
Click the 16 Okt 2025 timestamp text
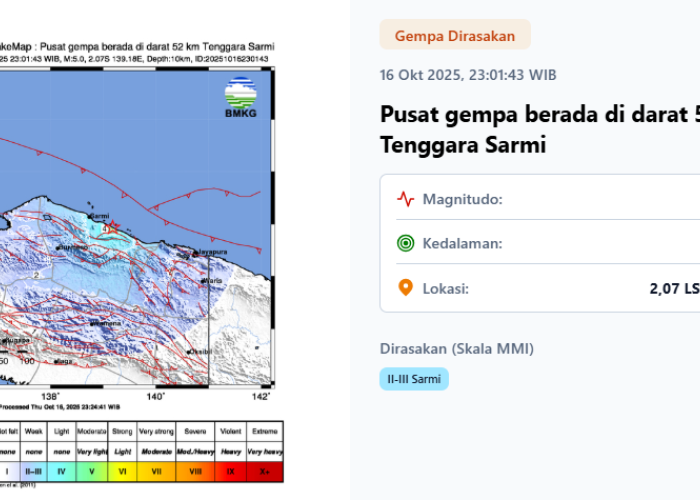[x=468, y=75]
